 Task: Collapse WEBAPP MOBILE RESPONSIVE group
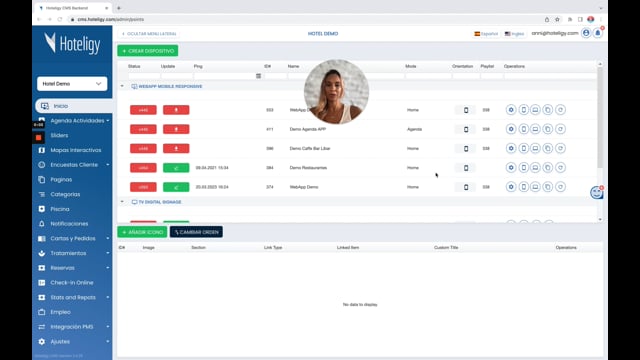click(x=122, y=86)
